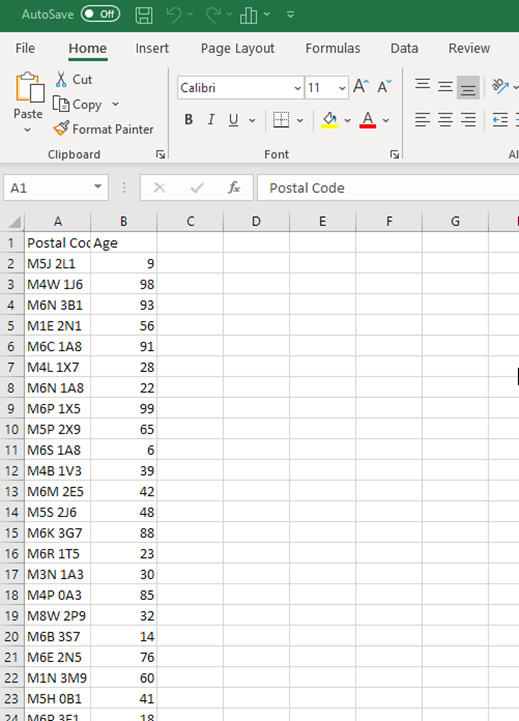Click the Align Right icon
Viewport: 519px width, 721px height.
click(x=468, y=120)
